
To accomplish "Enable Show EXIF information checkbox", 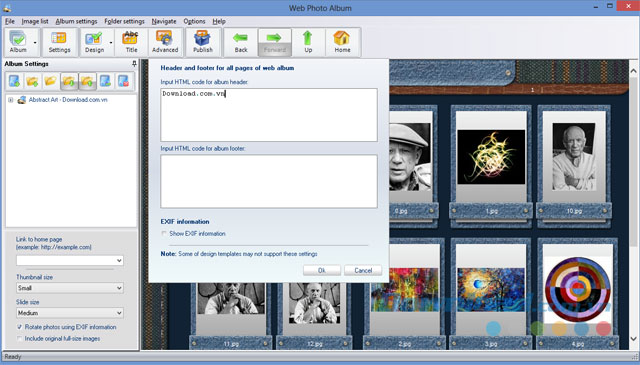I will click(164, 234).
